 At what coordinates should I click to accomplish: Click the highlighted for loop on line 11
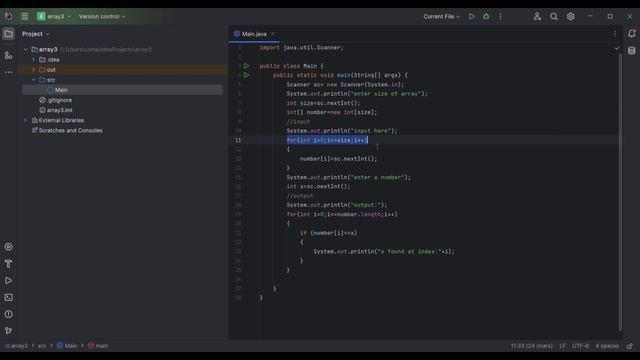point(327,140)
